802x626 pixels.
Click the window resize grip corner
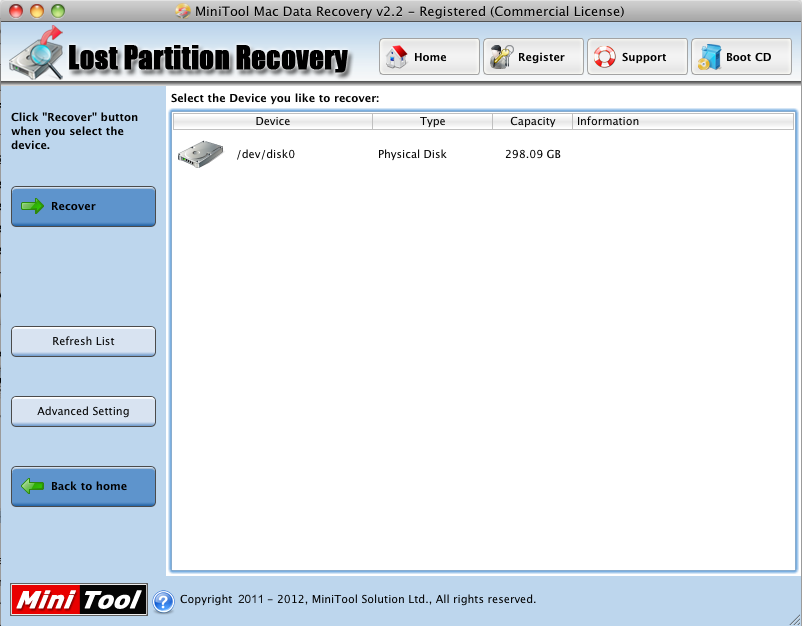[x=794, y=619]
